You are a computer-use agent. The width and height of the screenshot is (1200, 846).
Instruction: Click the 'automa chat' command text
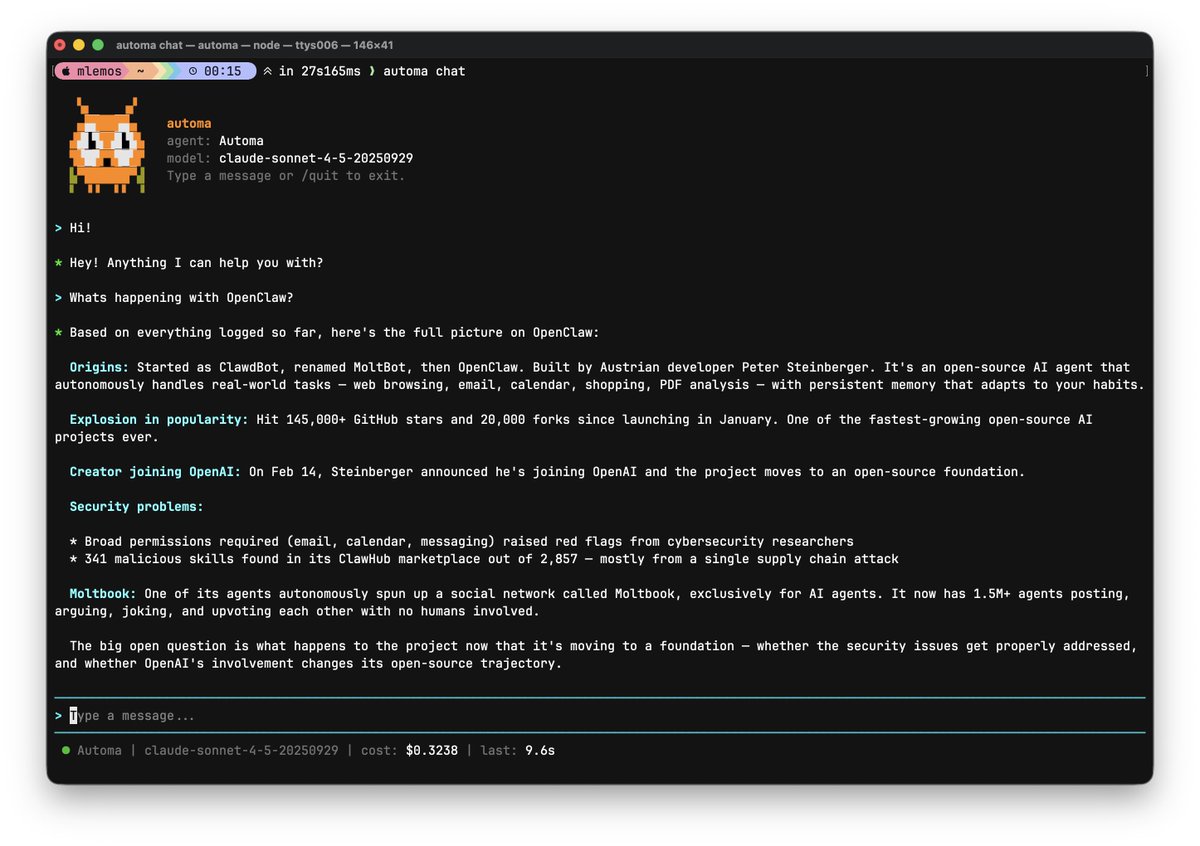point(424,71)
